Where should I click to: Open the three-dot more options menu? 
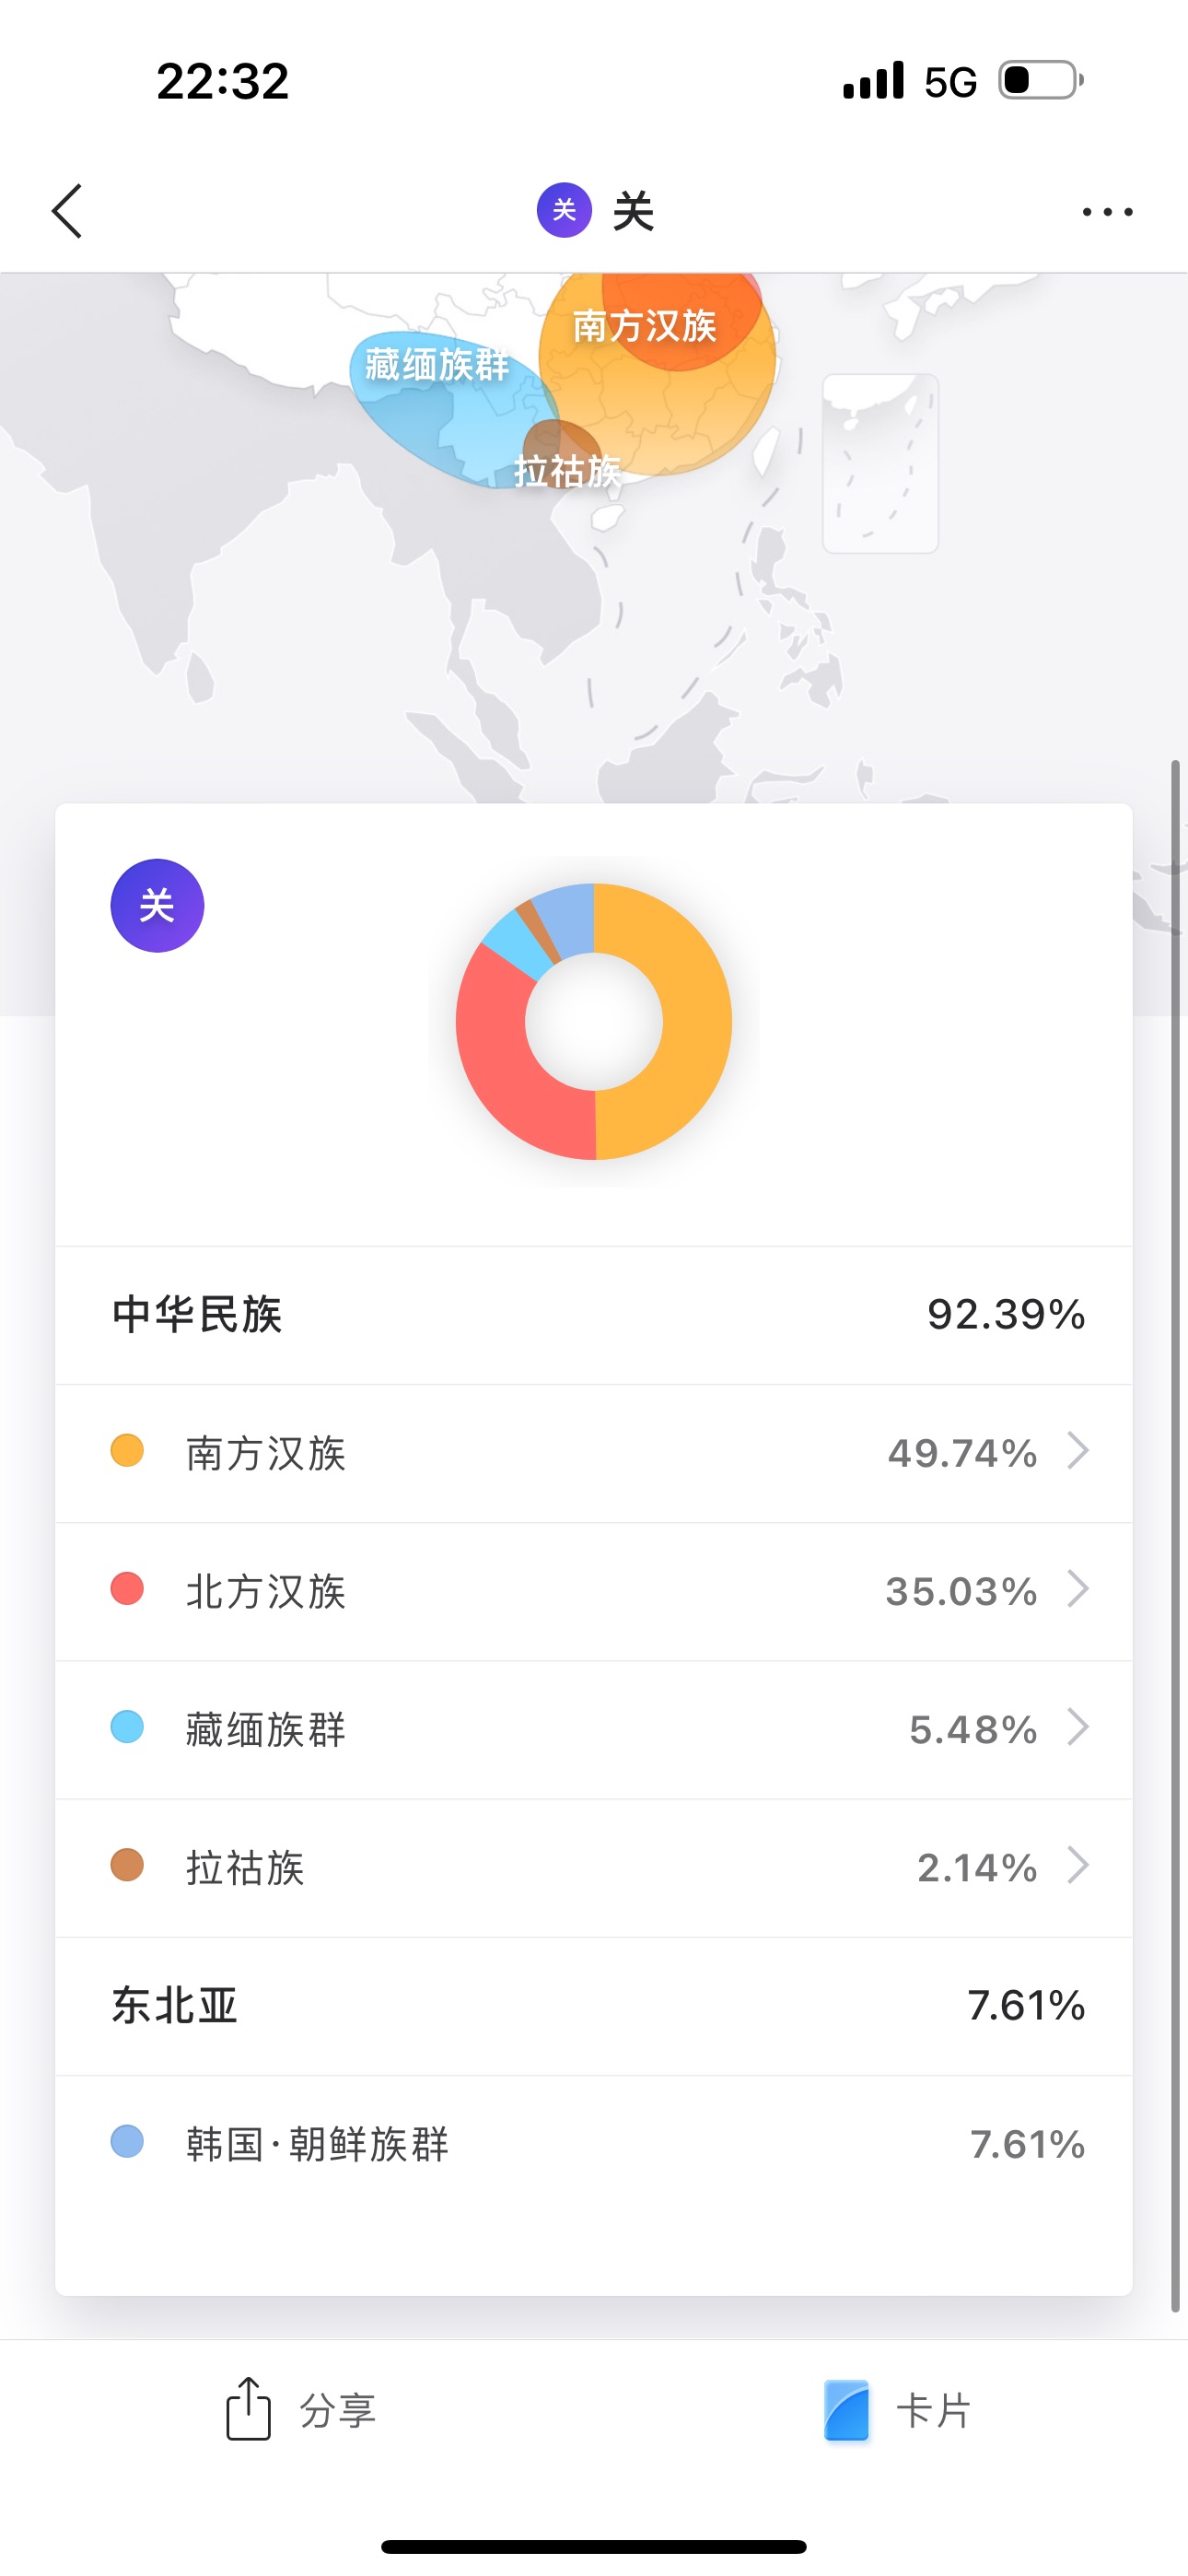1108,212
